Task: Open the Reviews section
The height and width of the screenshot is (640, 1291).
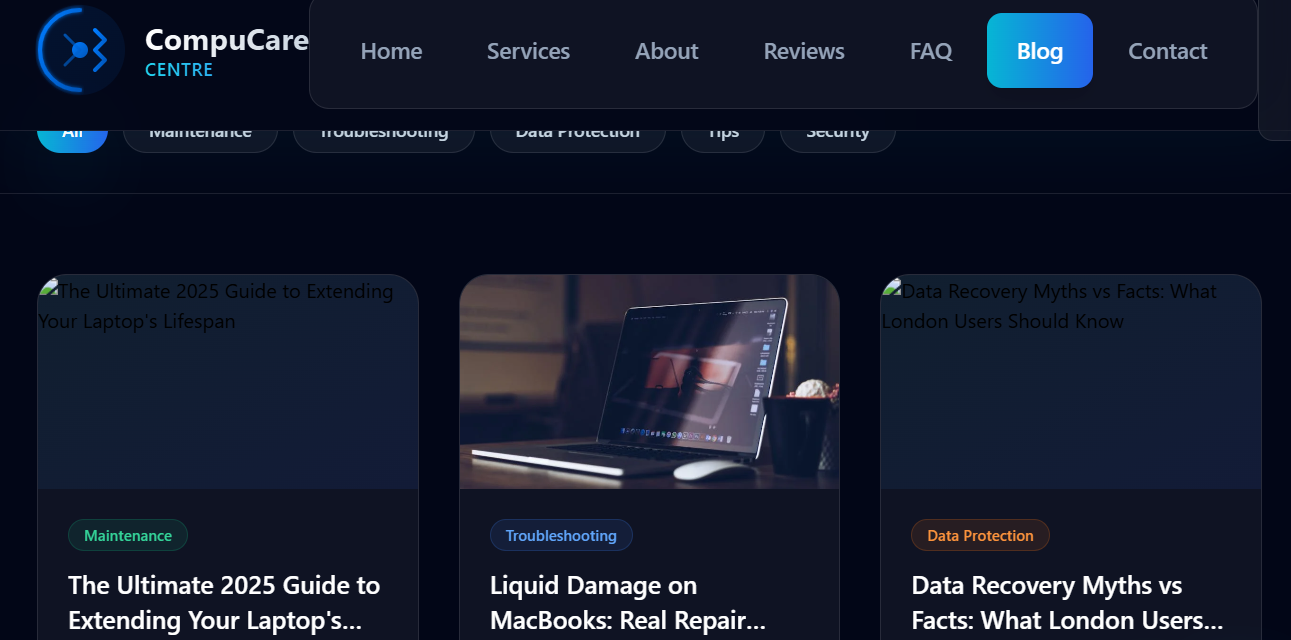Action: coord(804,51)
